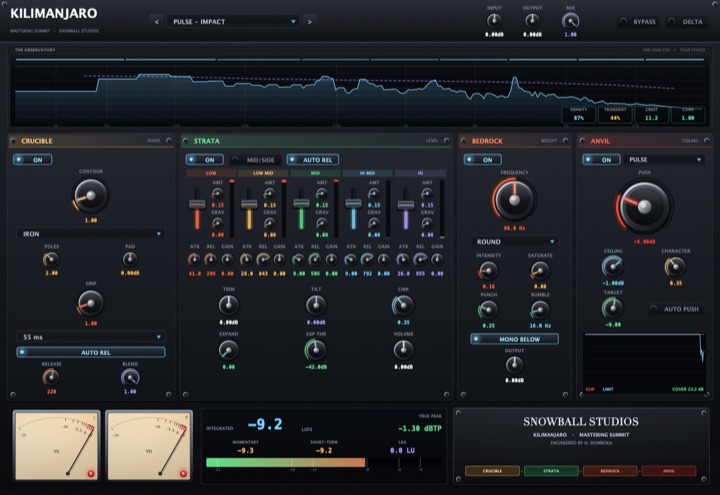The width and height of the screenshot is (720, 495).
Task: Click the POLES knob
Action: tap(51, 259)
